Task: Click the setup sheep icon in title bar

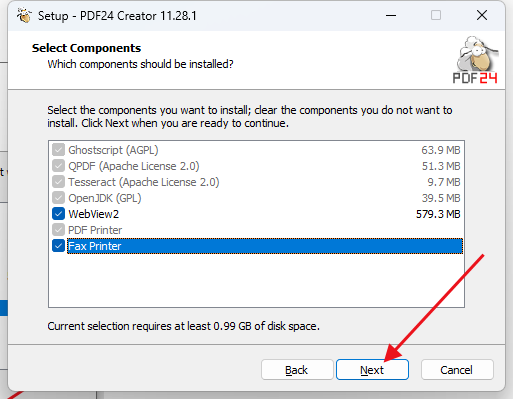Action: click(24, 15)
